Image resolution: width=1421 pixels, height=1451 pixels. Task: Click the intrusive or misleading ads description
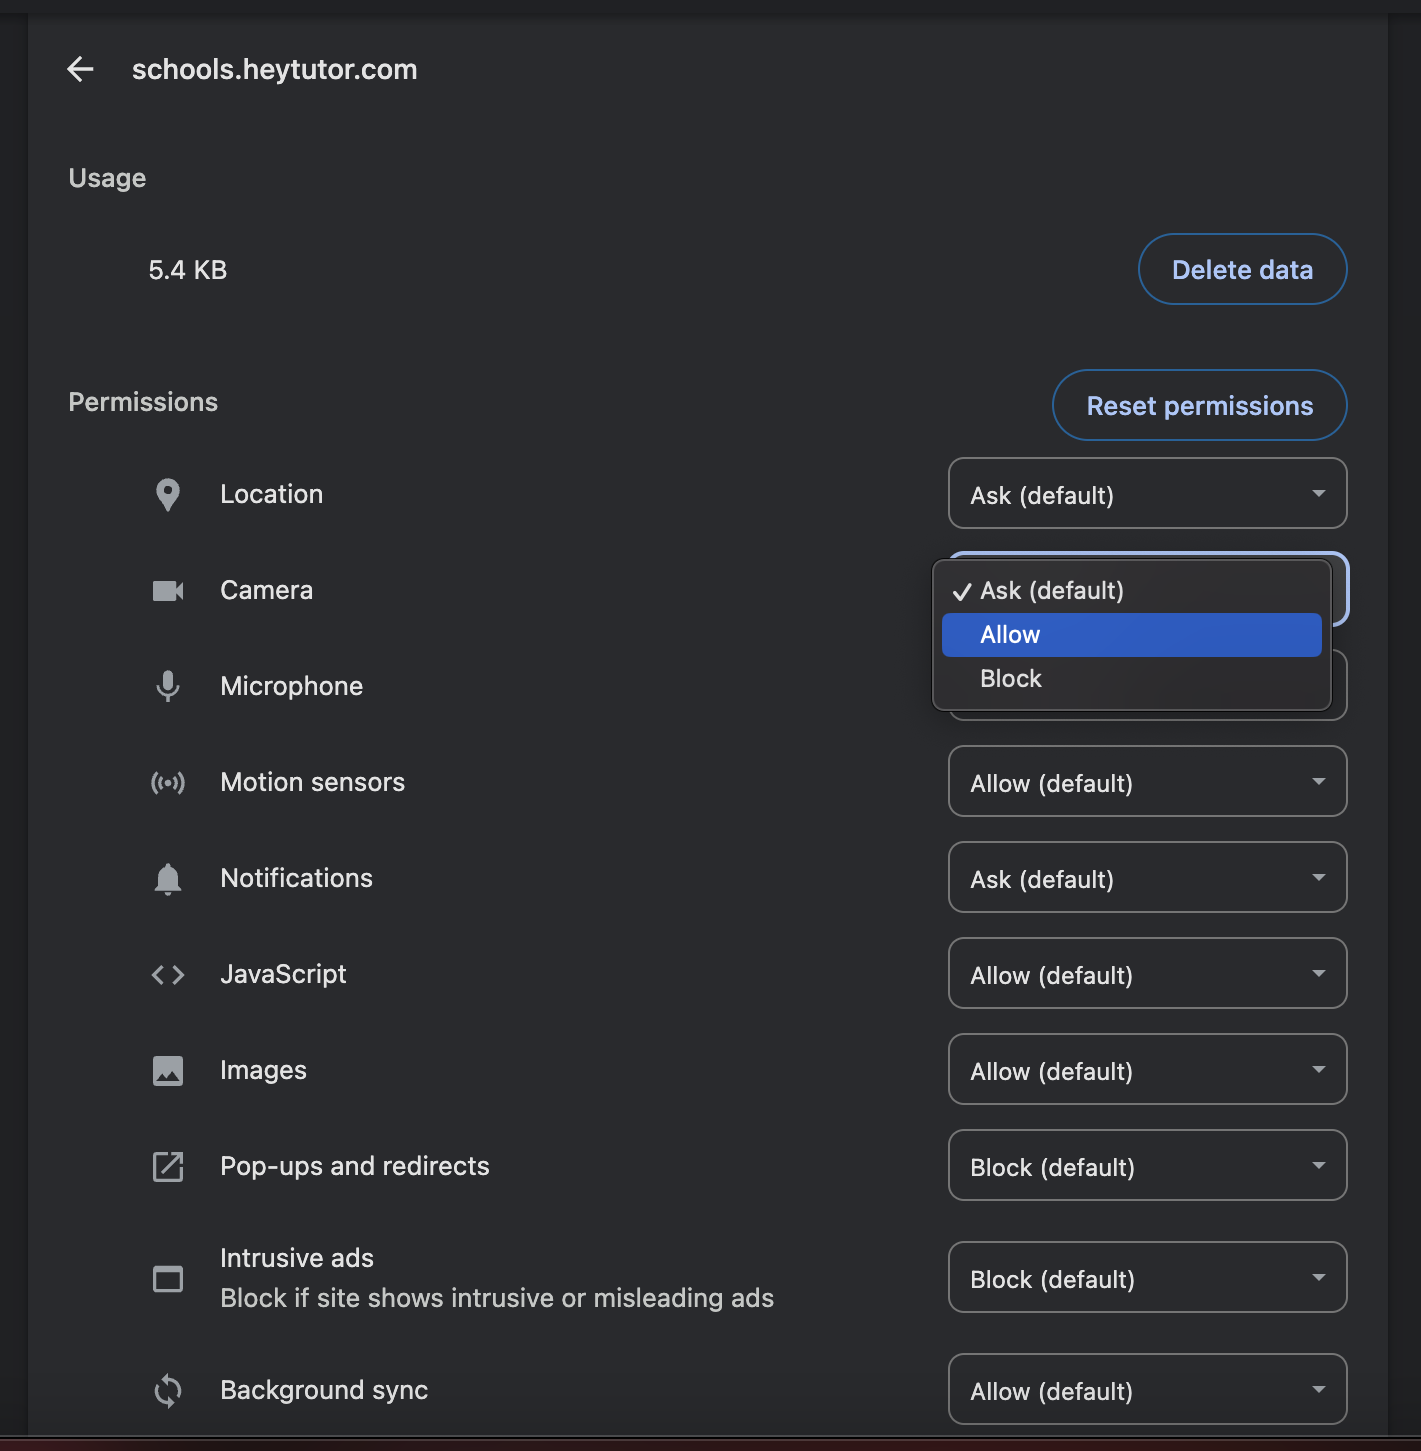pyautogui.click(x=496, y=1298)
